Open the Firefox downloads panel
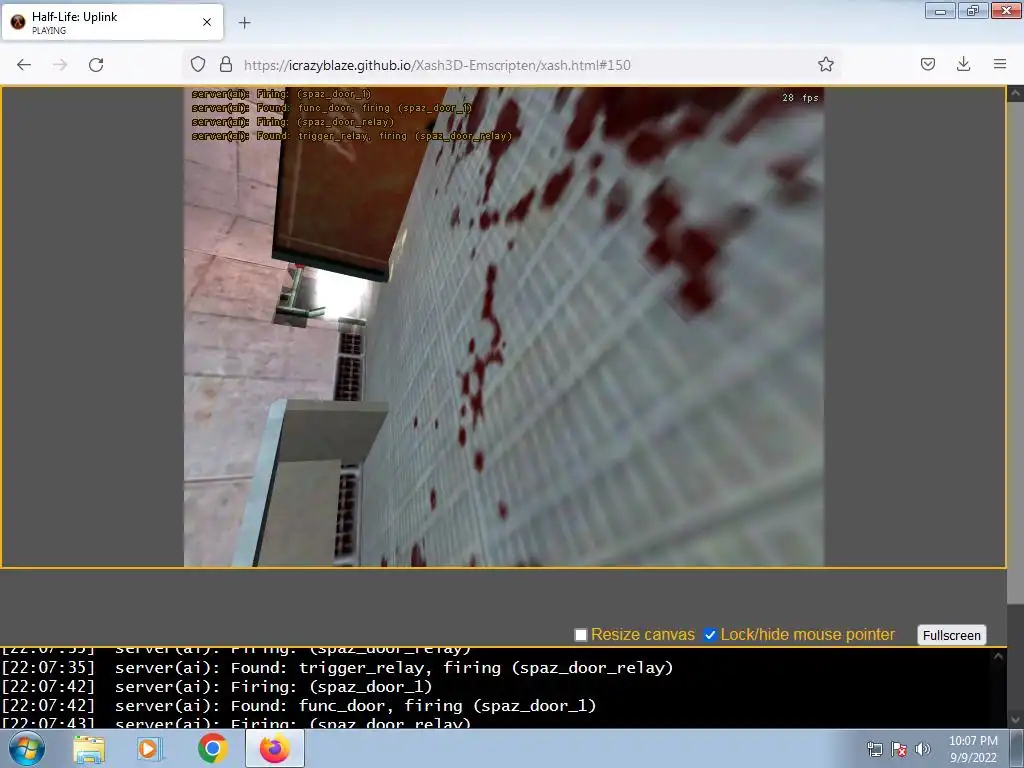 click(963, 64)
